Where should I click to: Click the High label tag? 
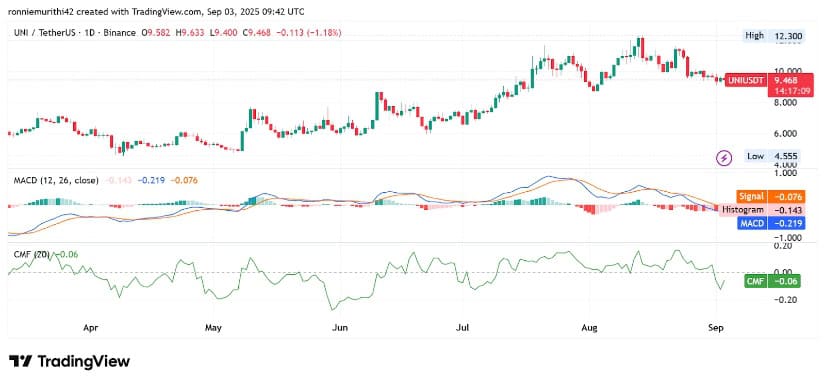[x=753, y=36]
